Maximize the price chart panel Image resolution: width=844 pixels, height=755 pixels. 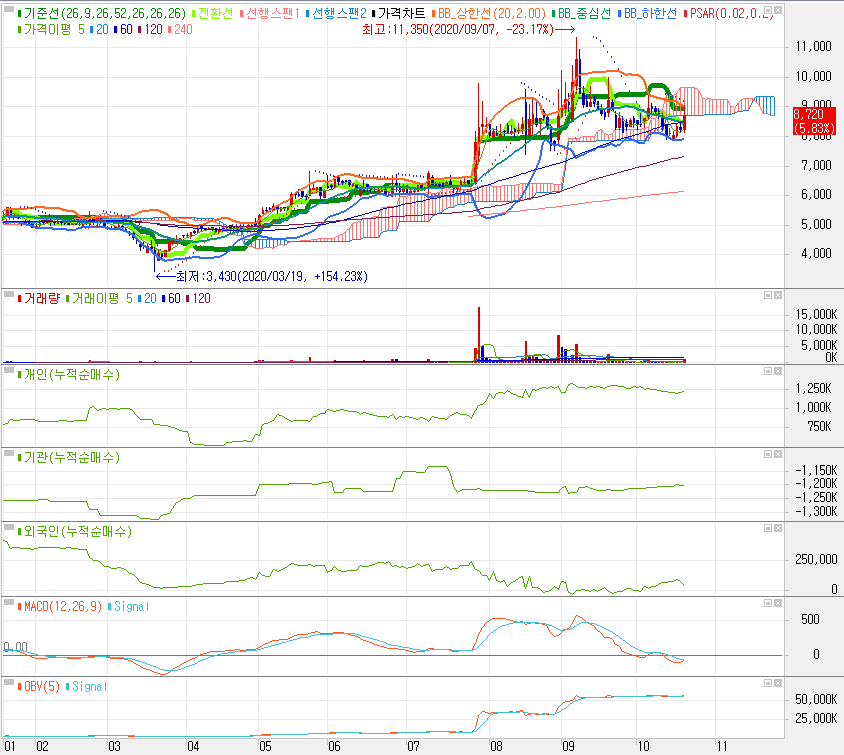pos(768,10)
